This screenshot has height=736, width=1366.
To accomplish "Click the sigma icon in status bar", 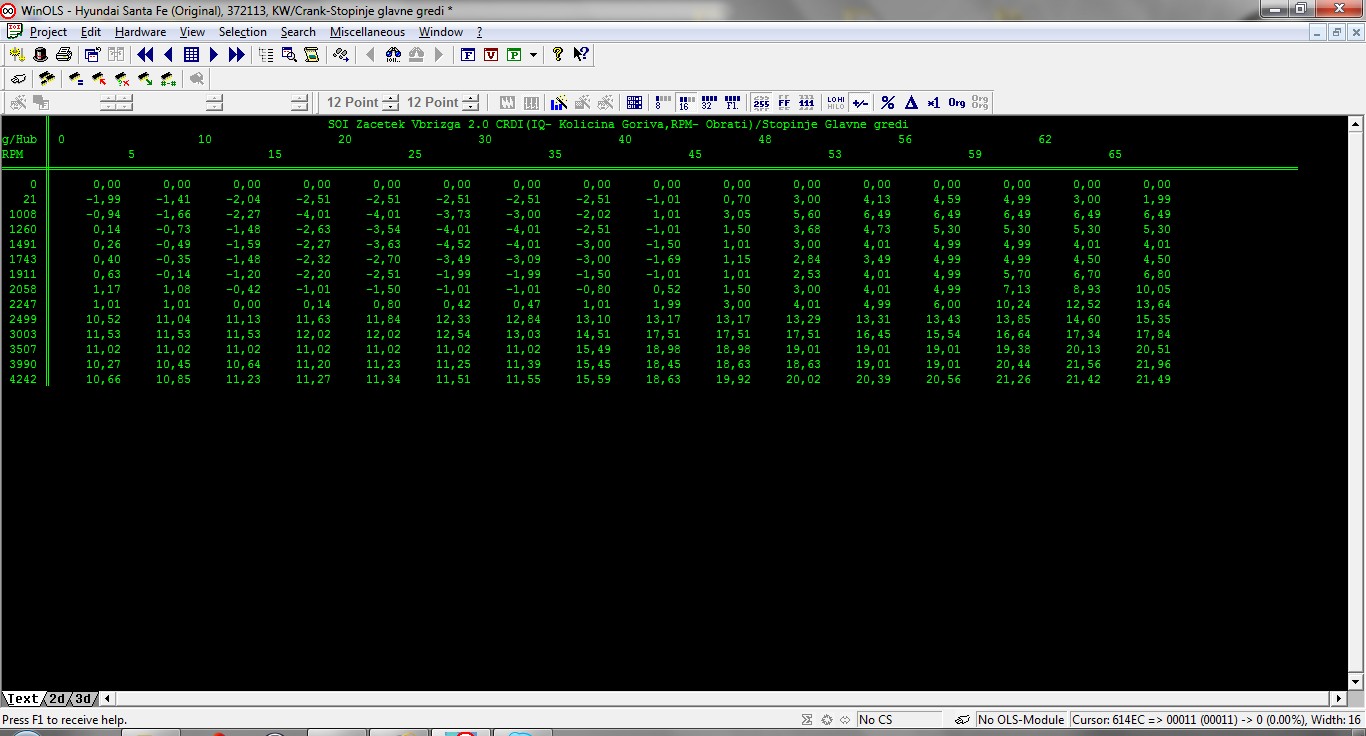I will point(808,719).
